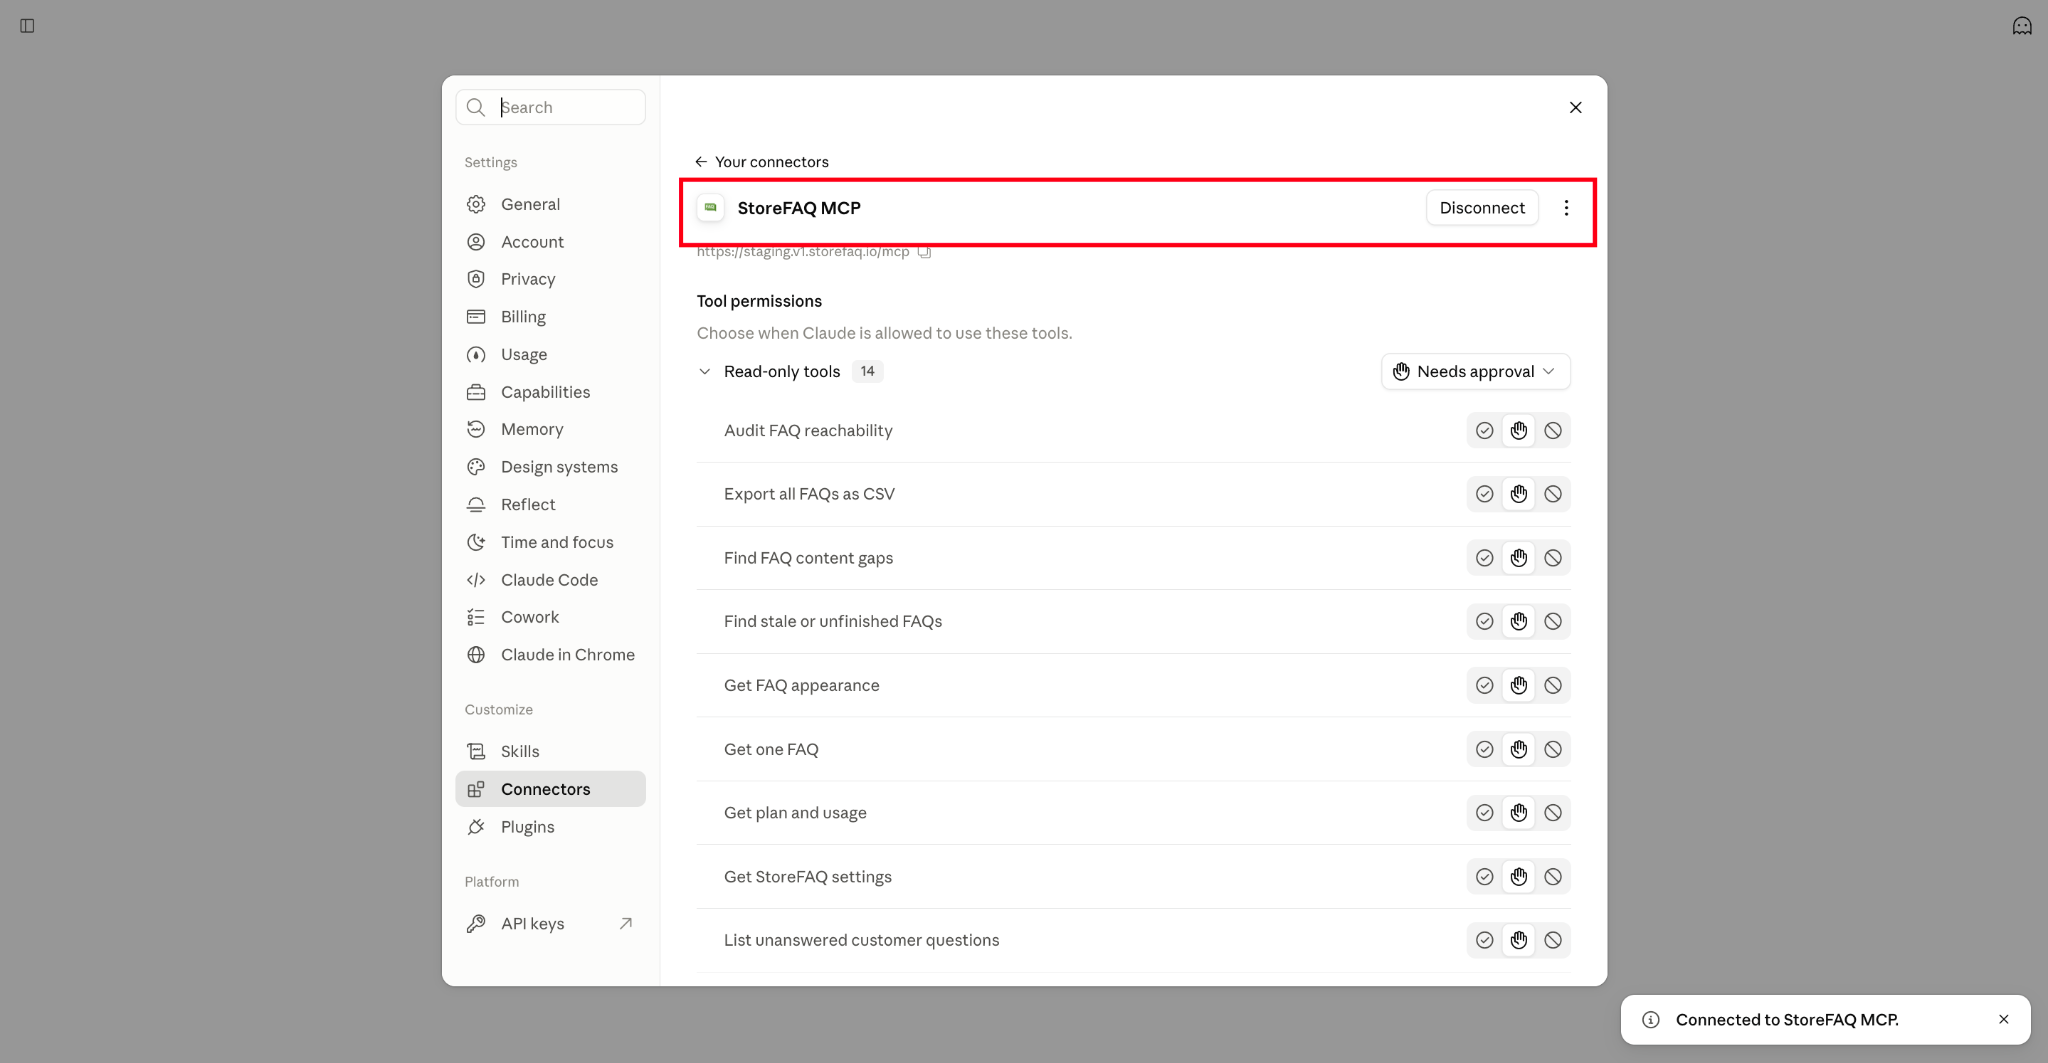Open Memory settings
This screenshot has width=2048, height=1063.
[x=550, y=430]
